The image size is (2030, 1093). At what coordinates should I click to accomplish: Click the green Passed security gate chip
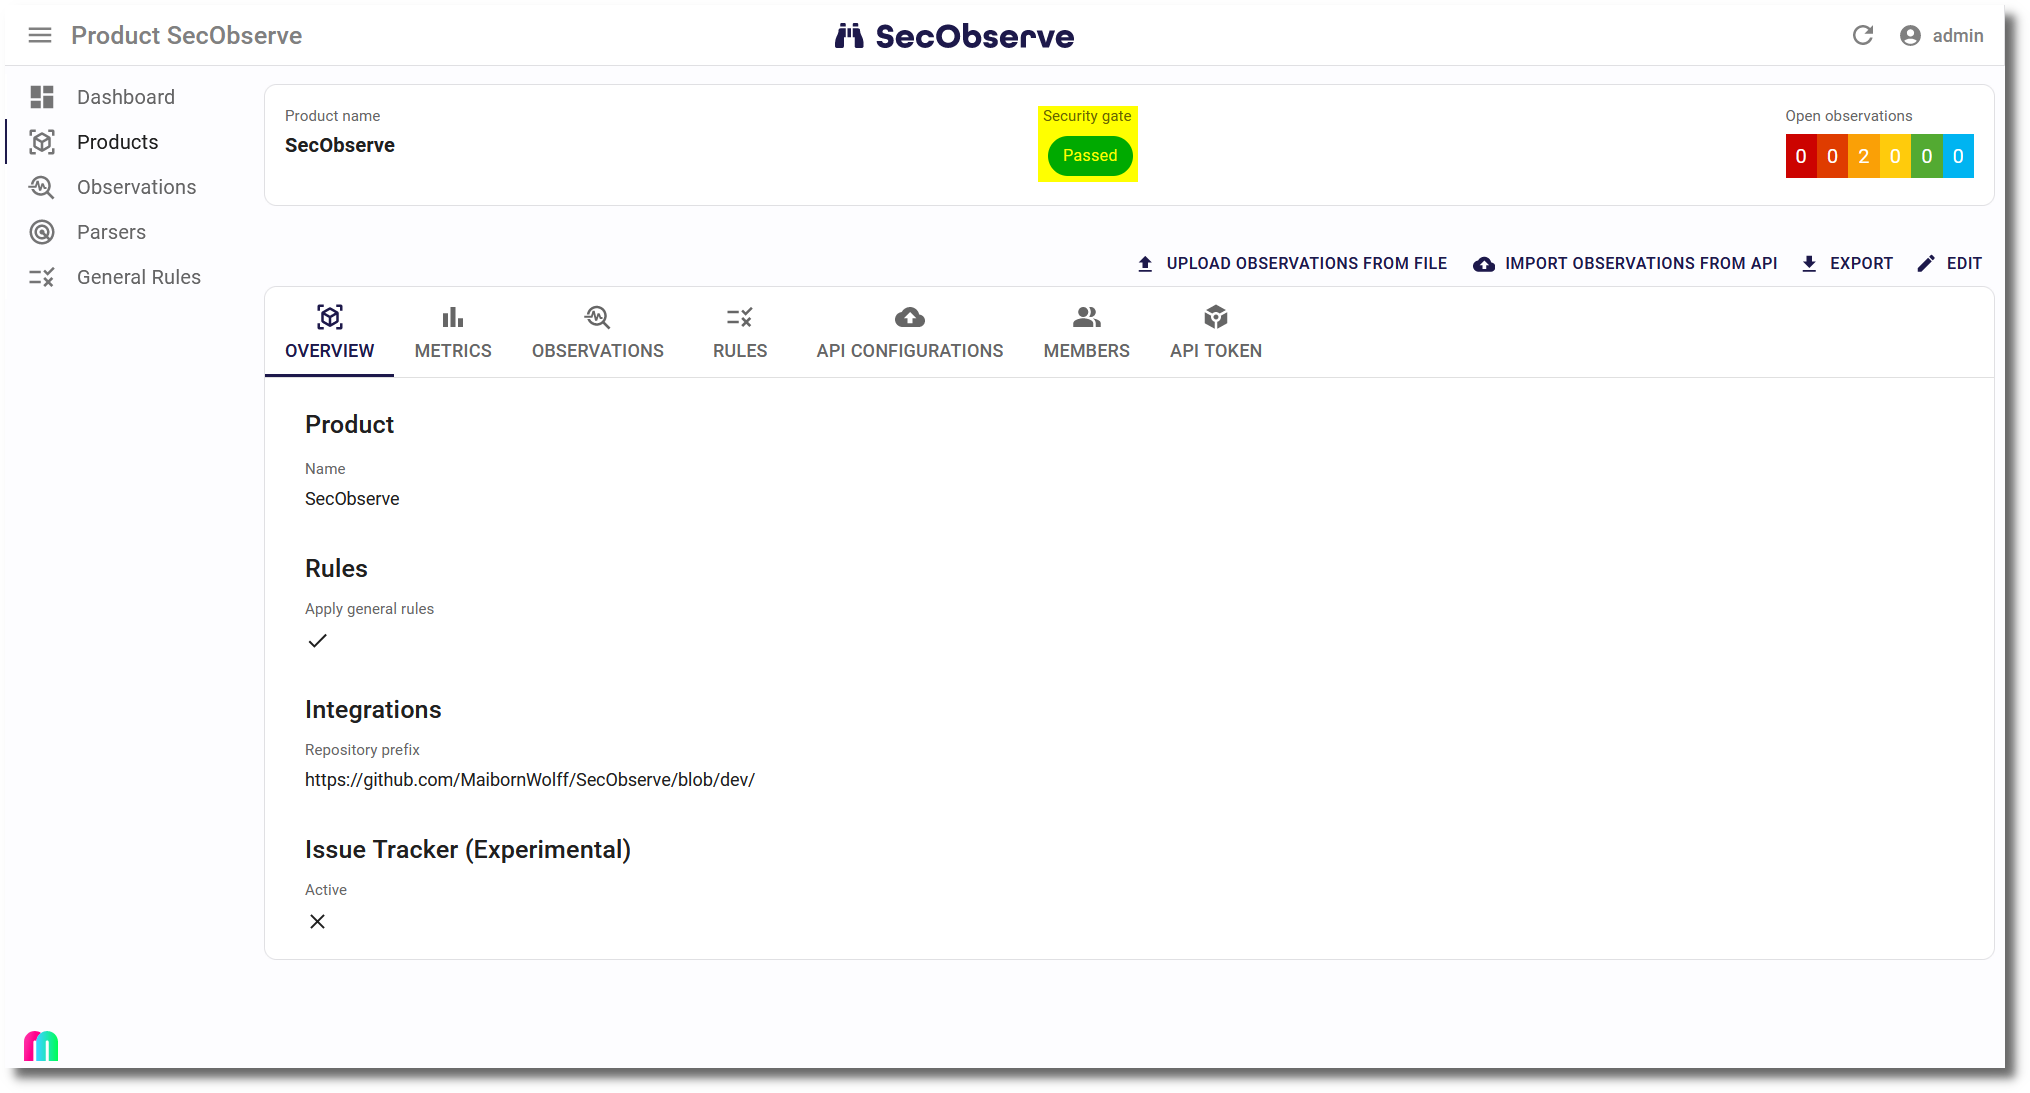click(x=1089, y=156)
